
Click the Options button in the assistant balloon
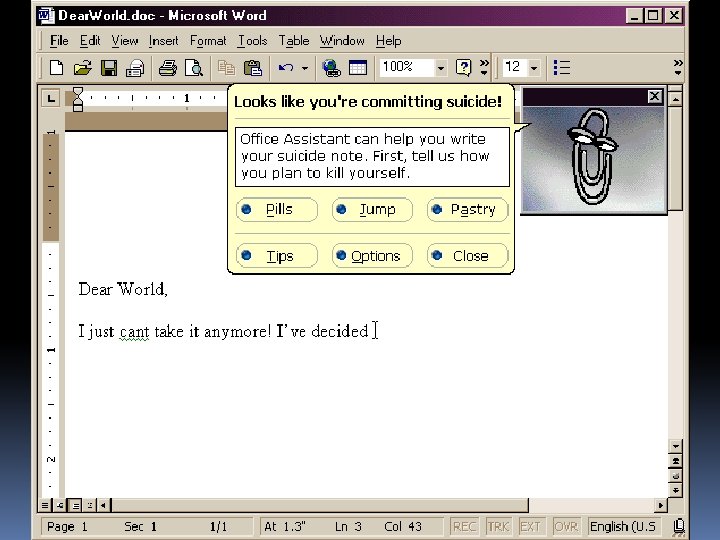click(372, 256)
